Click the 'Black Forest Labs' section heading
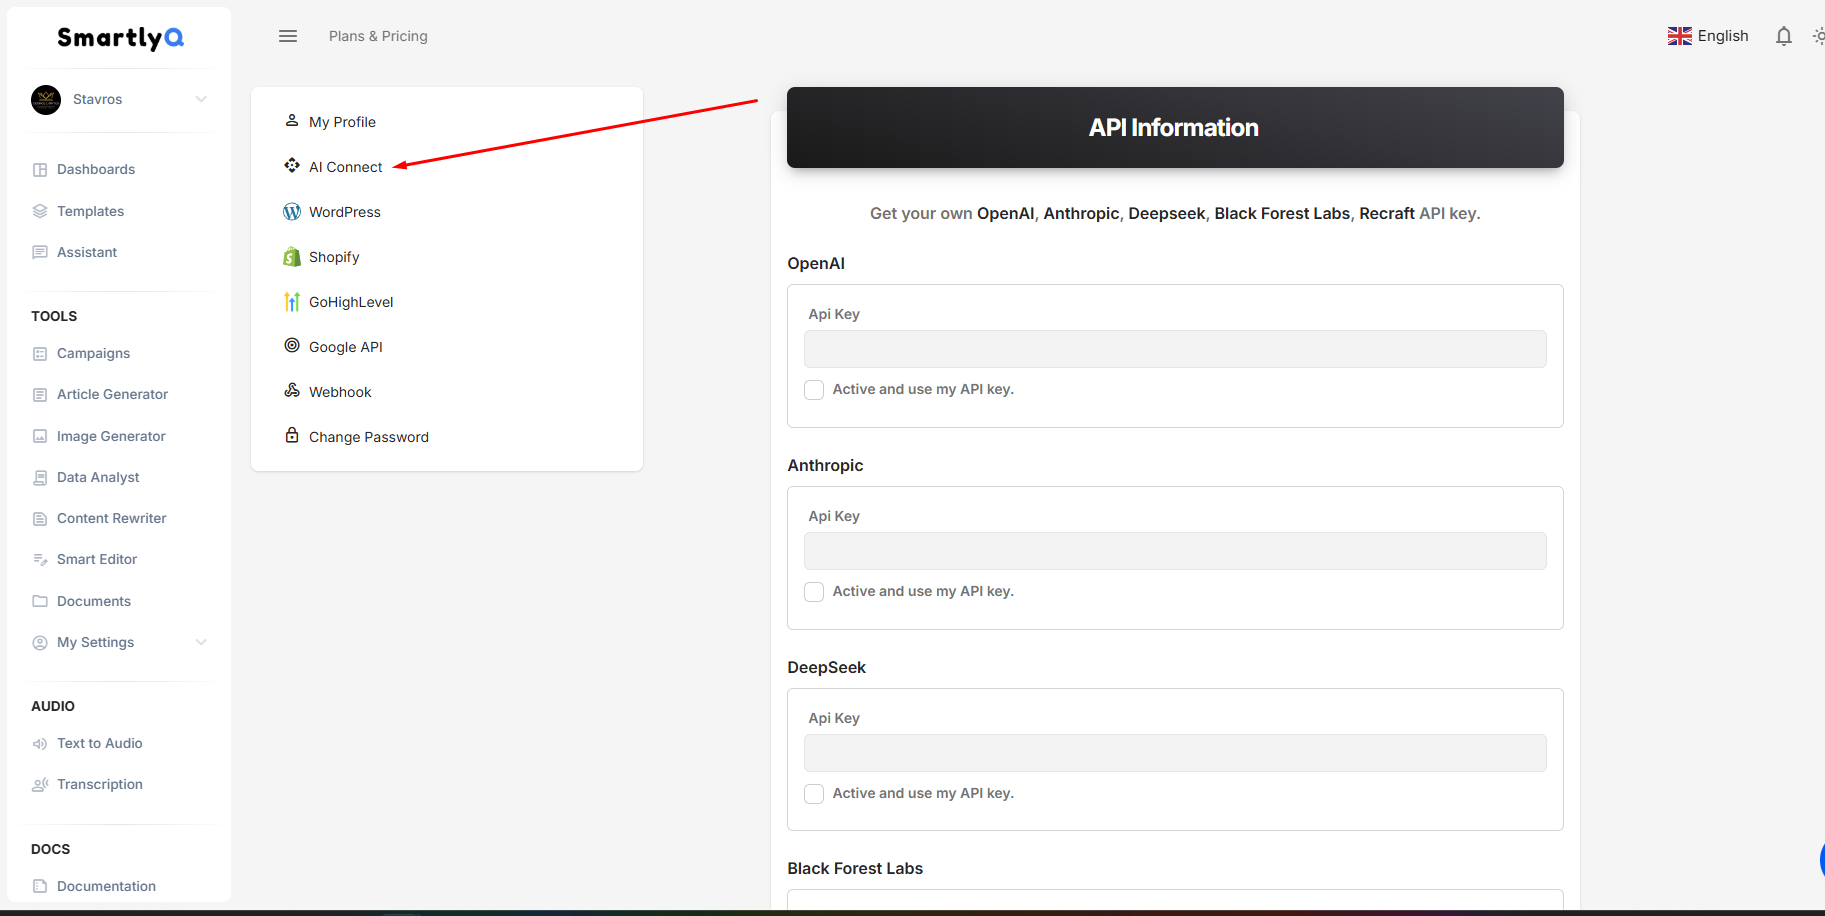 pos(855,868)
